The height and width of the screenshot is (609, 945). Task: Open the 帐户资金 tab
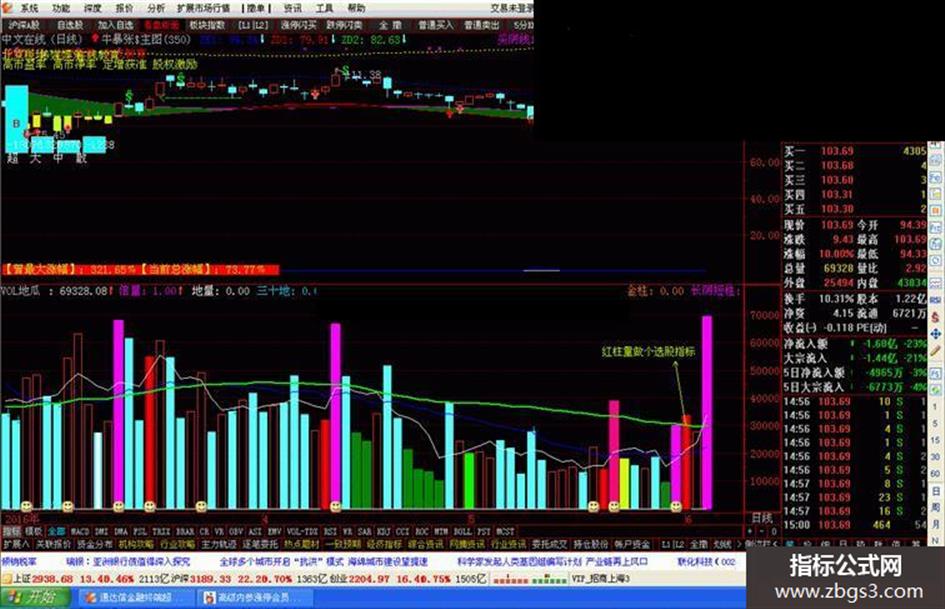pos(632,544)
